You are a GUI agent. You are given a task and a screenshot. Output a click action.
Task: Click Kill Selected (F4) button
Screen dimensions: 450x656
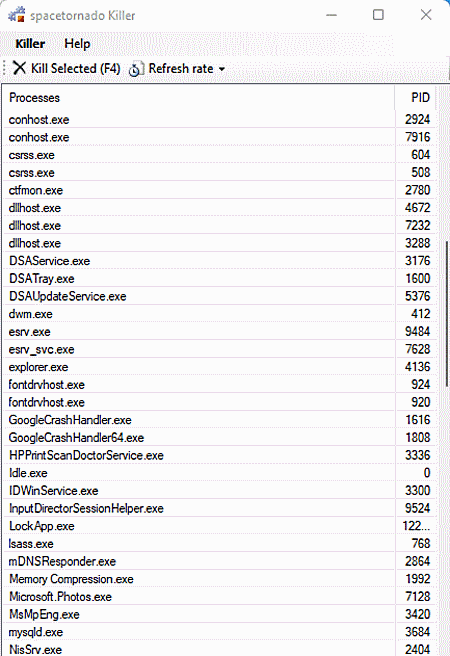coord(67,68)
